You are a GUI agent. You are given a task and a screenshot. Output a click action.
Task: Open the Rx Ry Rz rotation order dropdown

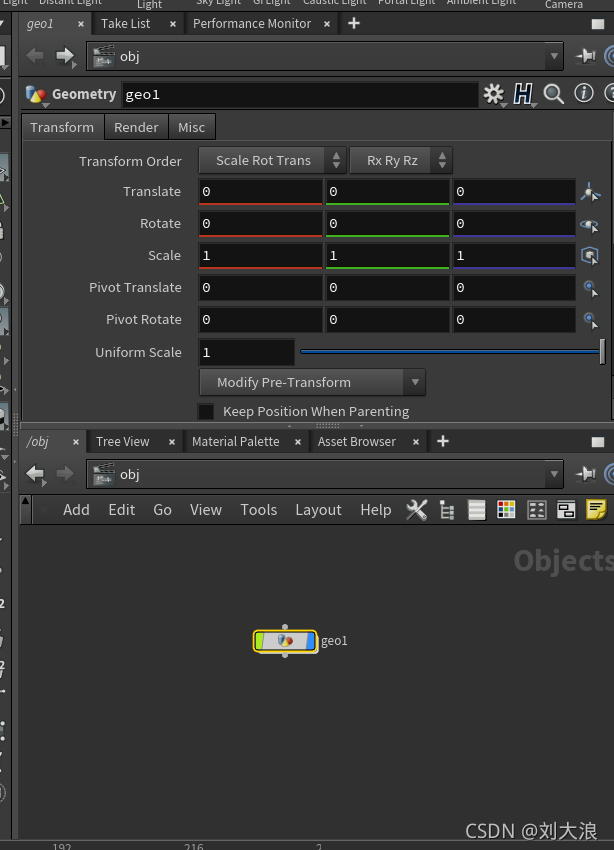pyautogui.click(x=400, y=160)
